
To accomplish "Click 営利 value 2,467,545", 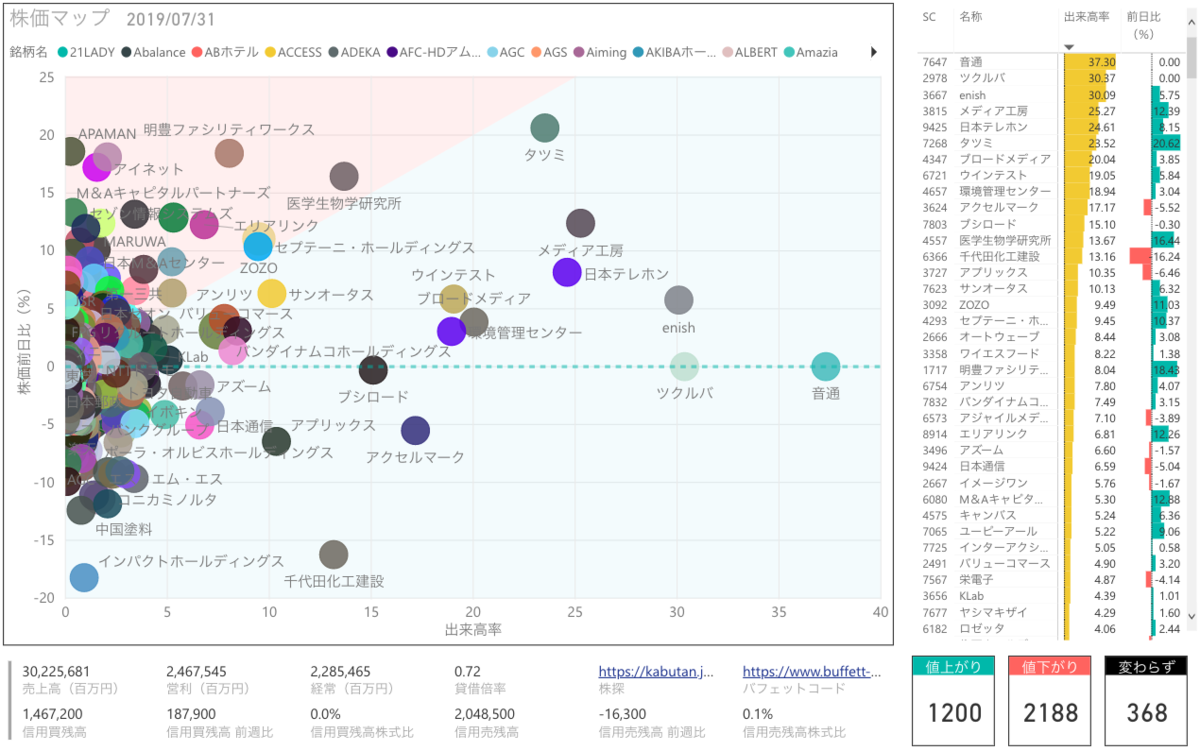I will [x=196, y=671].
